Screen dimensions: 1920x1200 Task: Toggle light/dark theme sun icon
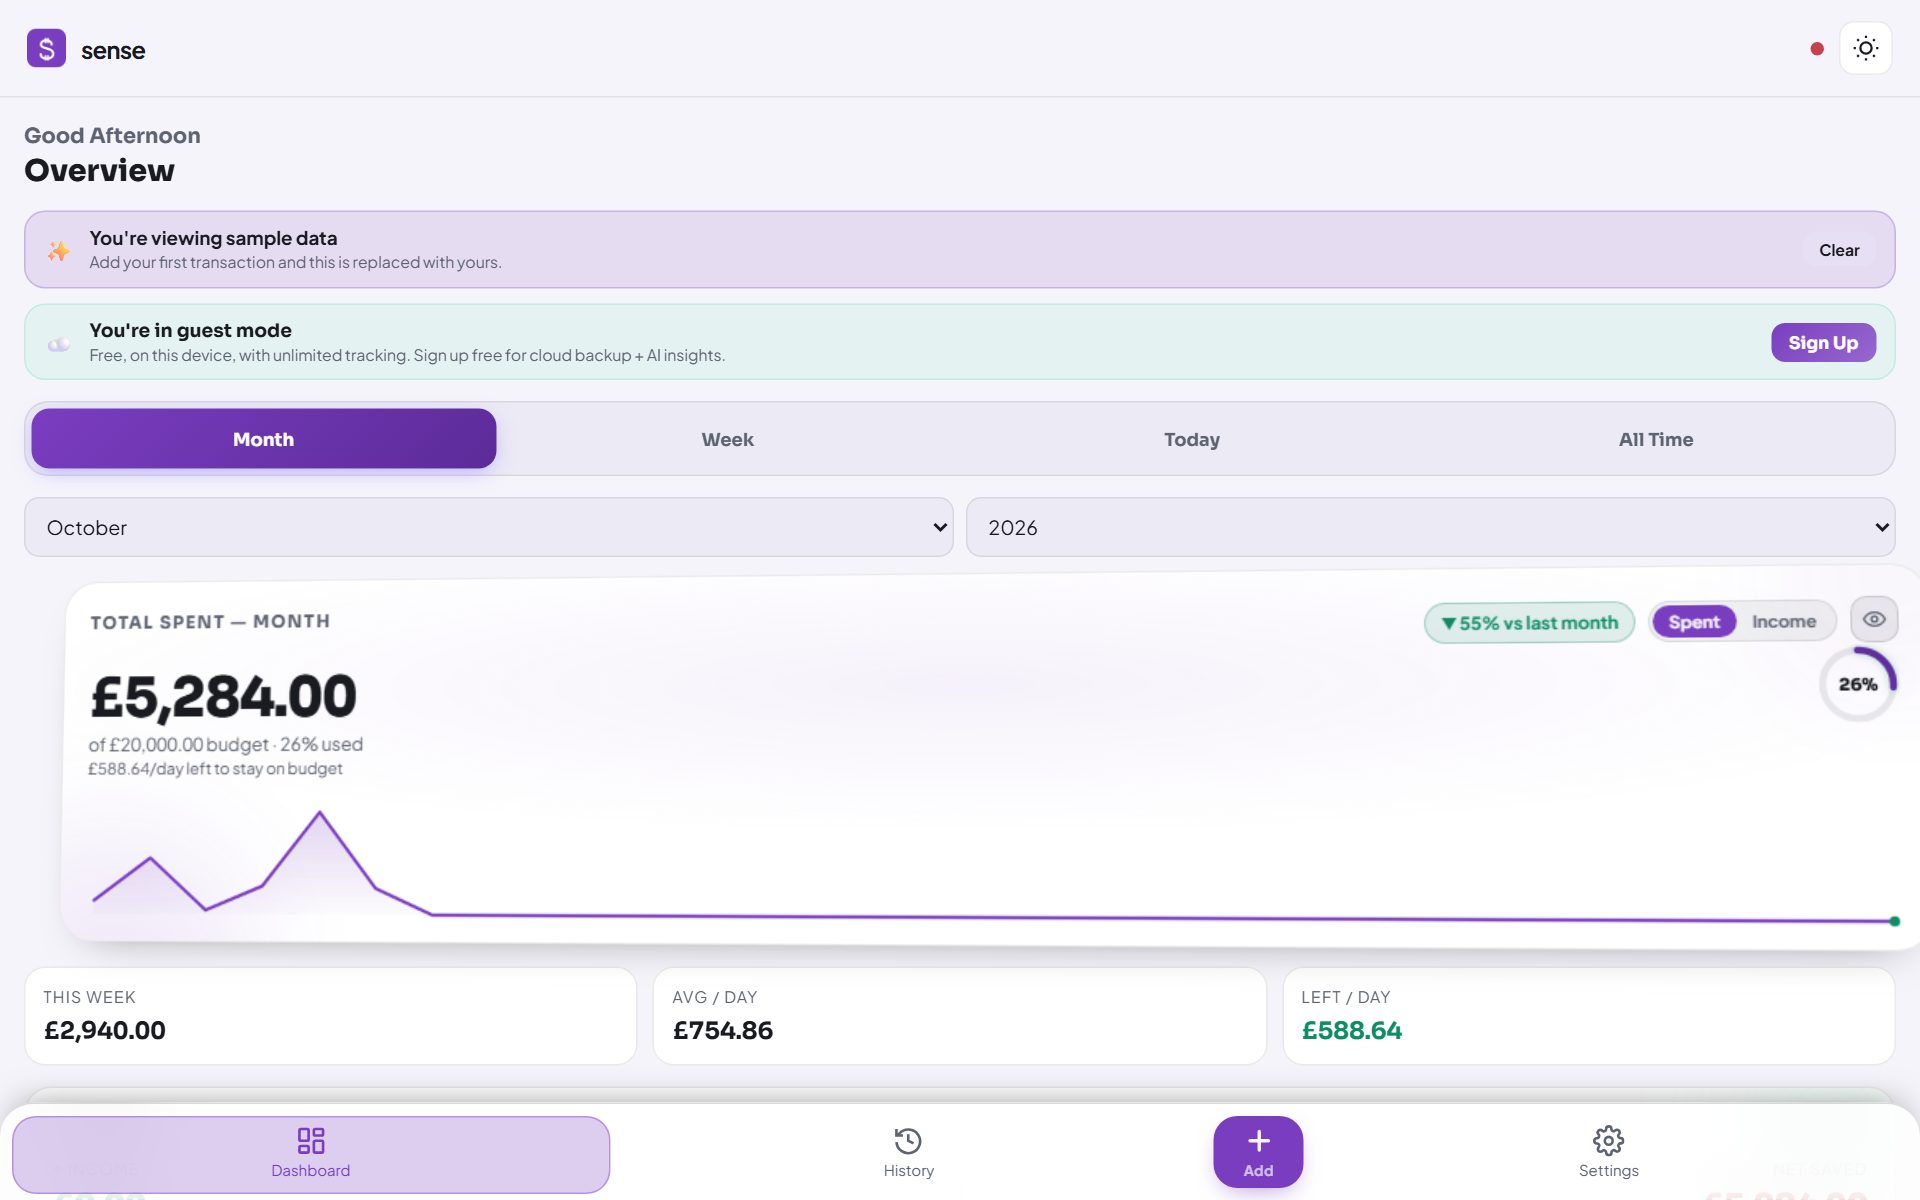point(1865,48)
